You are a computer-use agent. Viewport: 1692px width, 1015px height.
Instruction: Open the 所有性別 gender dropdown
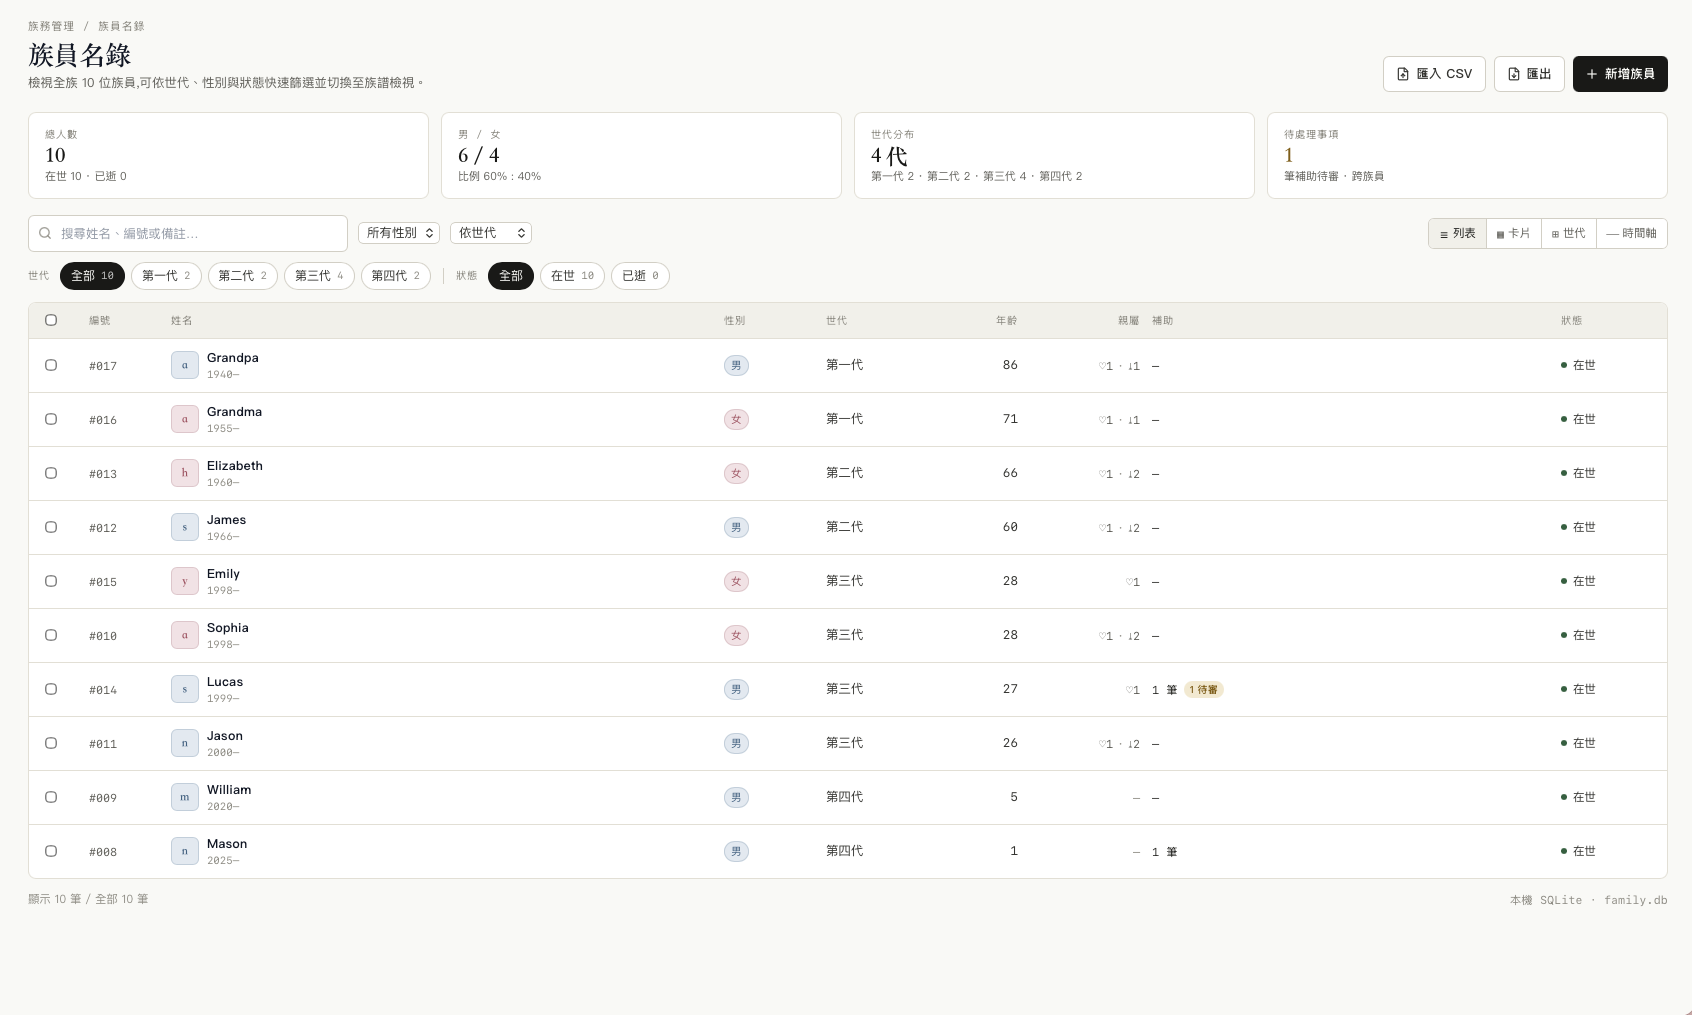coord(399,233)
